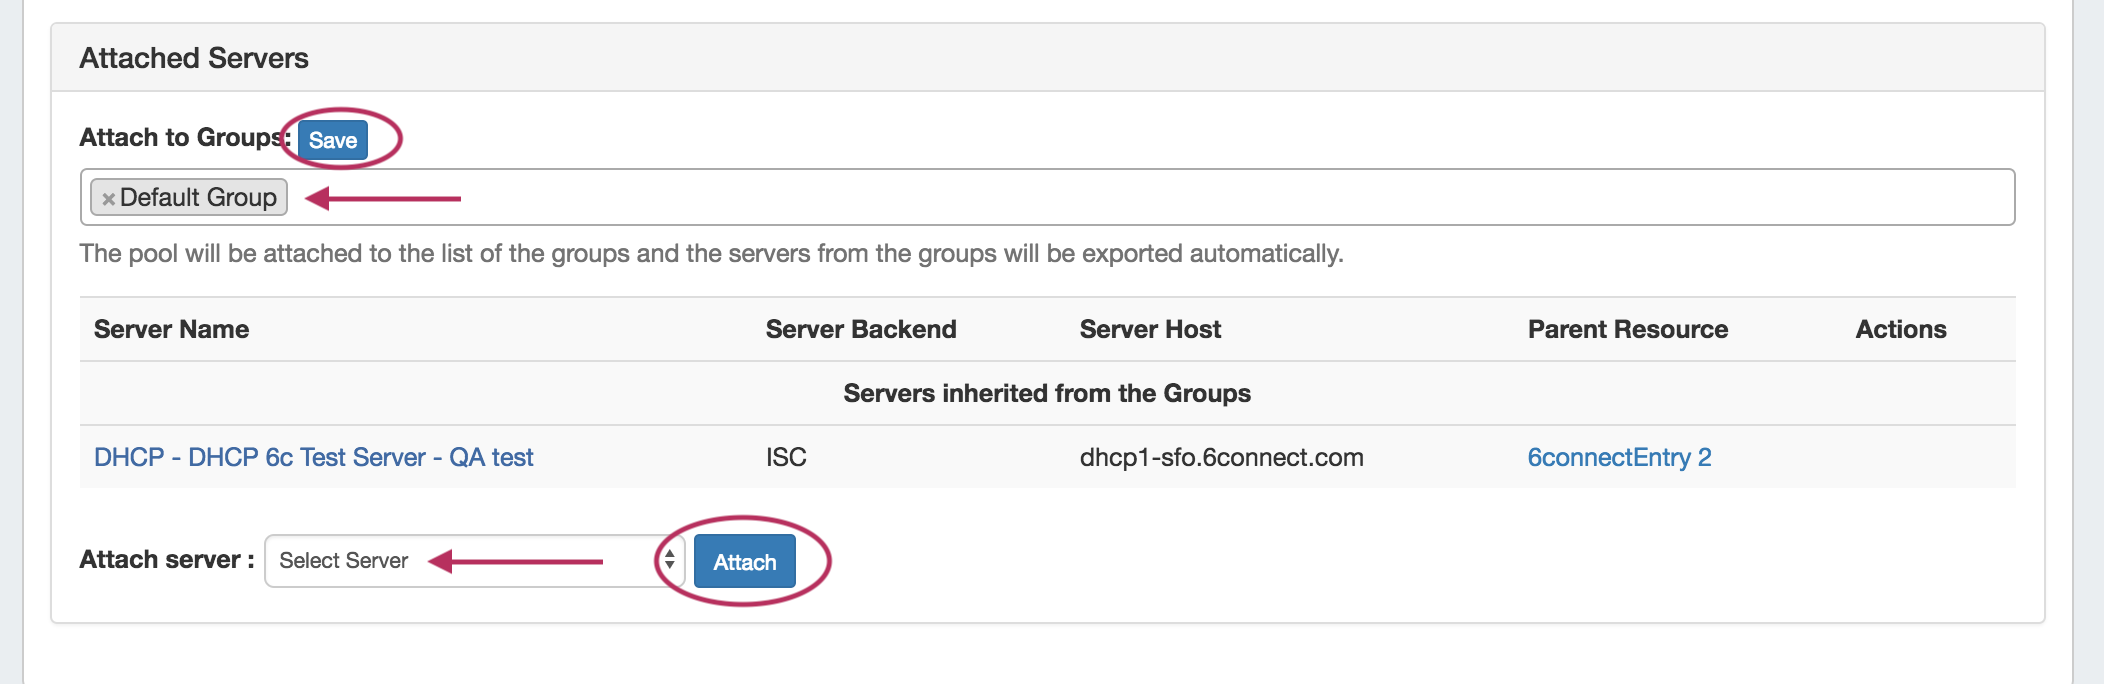Click the Attach to Groups label
This screenshot has height=684, width=2104.
click(180, 137)
